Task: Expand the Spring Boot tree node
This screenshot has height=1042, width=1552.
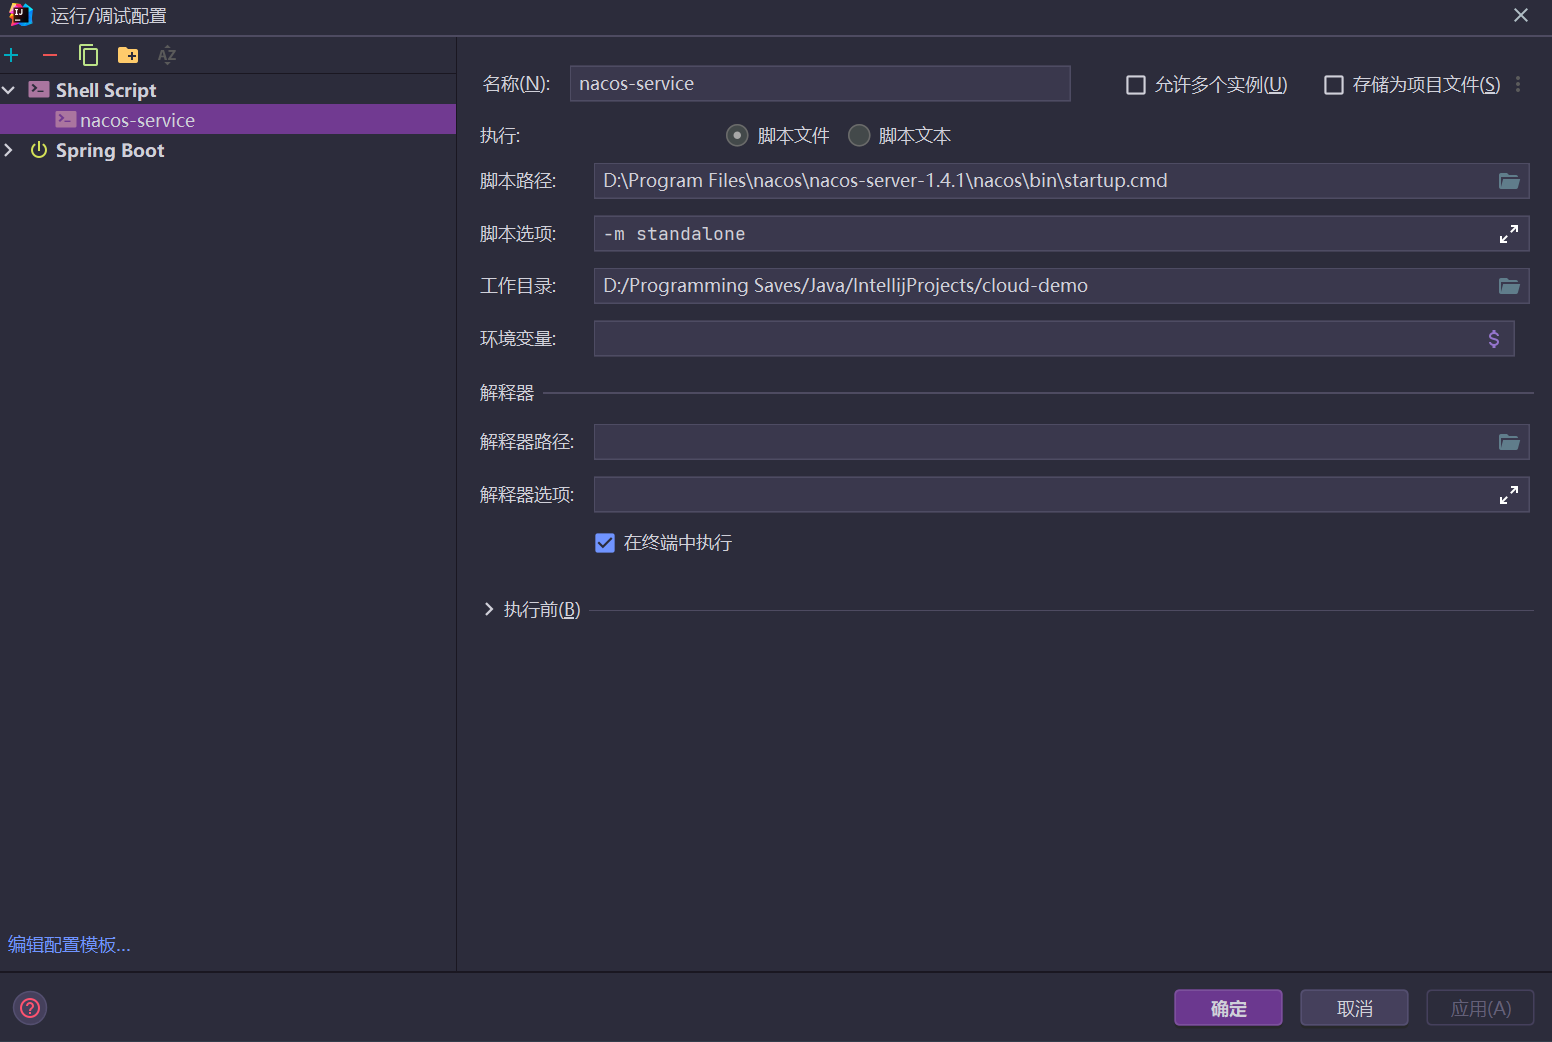Action: pyautogui.click(x=9, y=150)
